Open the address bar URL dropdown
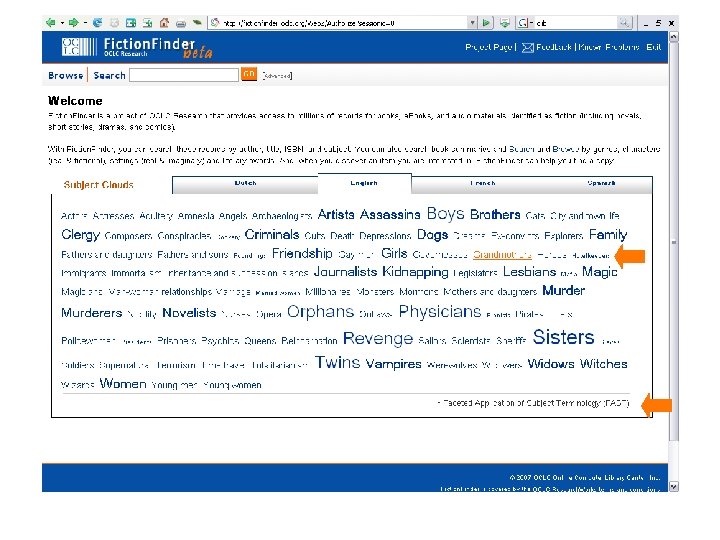Screen dimensions: 720x540 (x=472, y=22)
